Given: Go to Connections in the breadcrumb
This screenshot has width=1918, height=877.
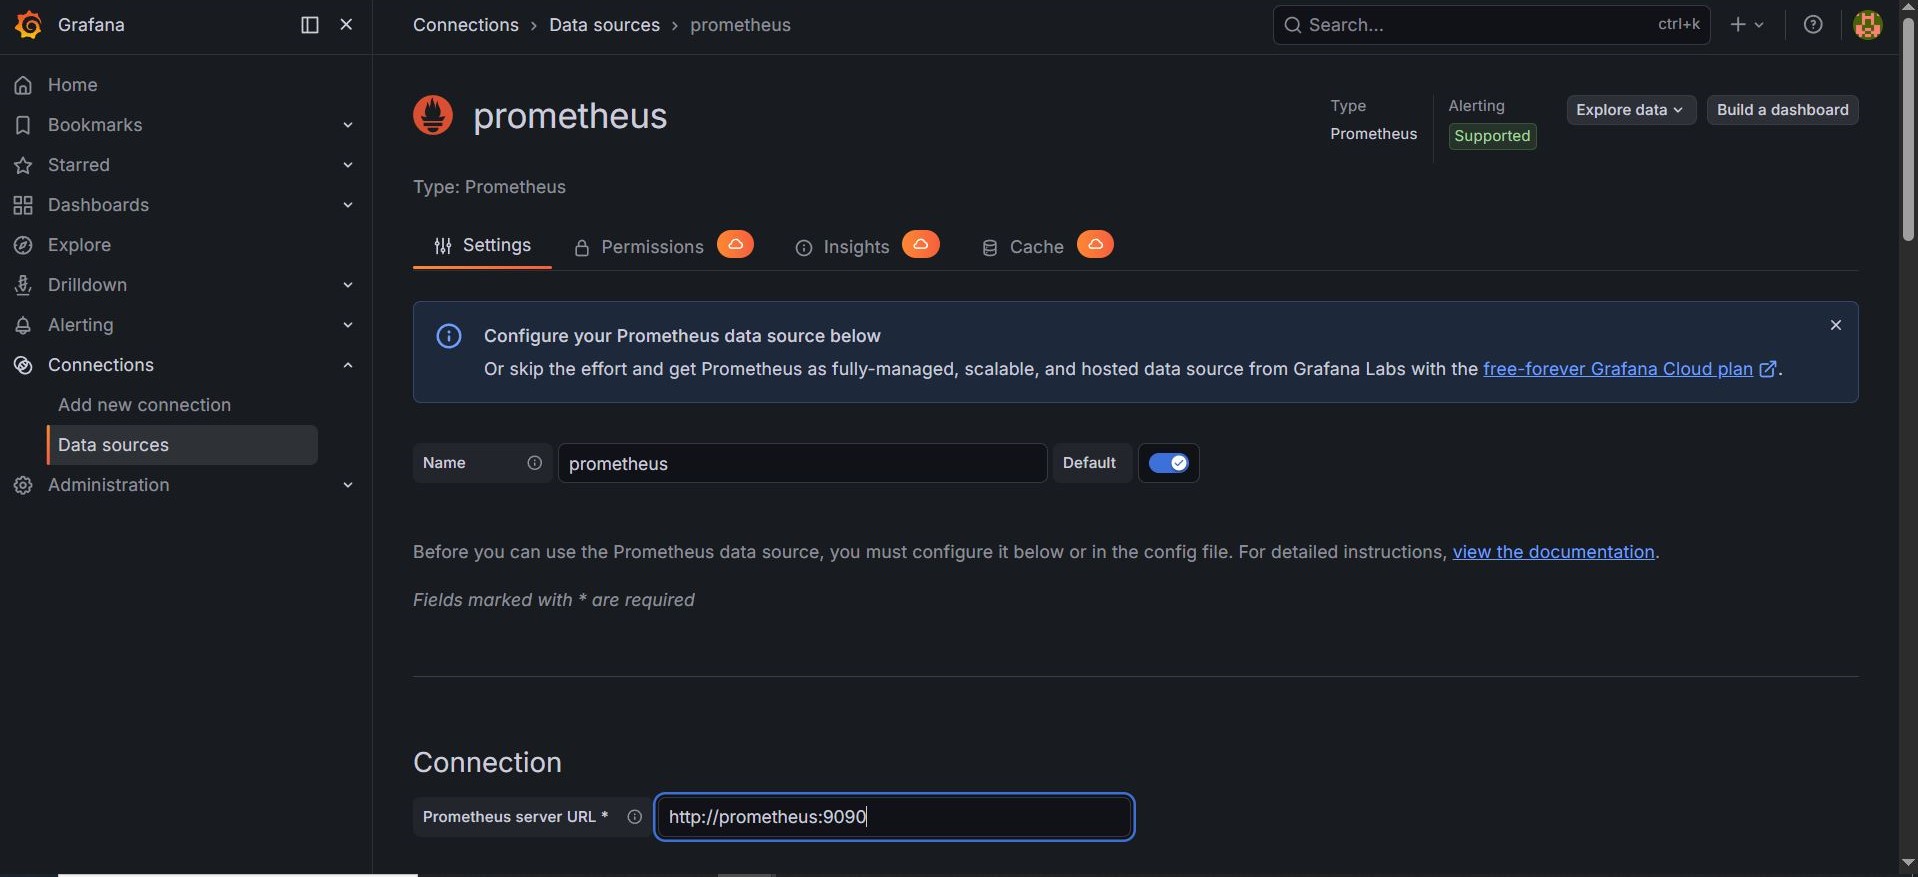Looking at the screenshot, I should 466,25.
